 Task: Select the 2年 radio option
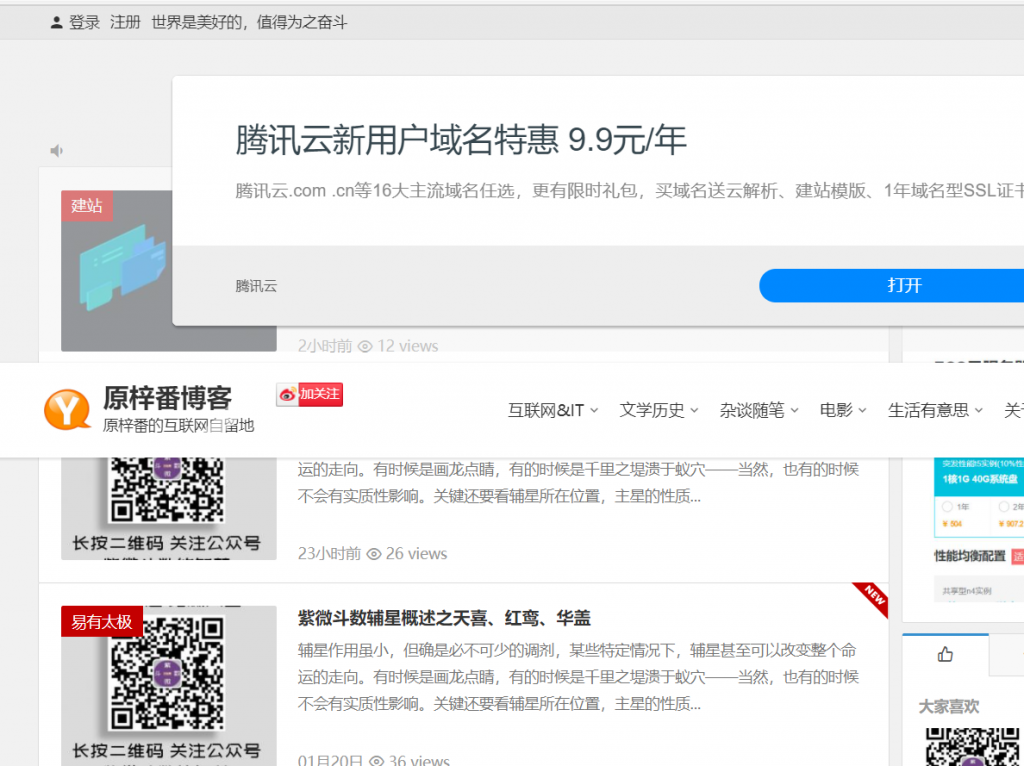pos(1004,507)
